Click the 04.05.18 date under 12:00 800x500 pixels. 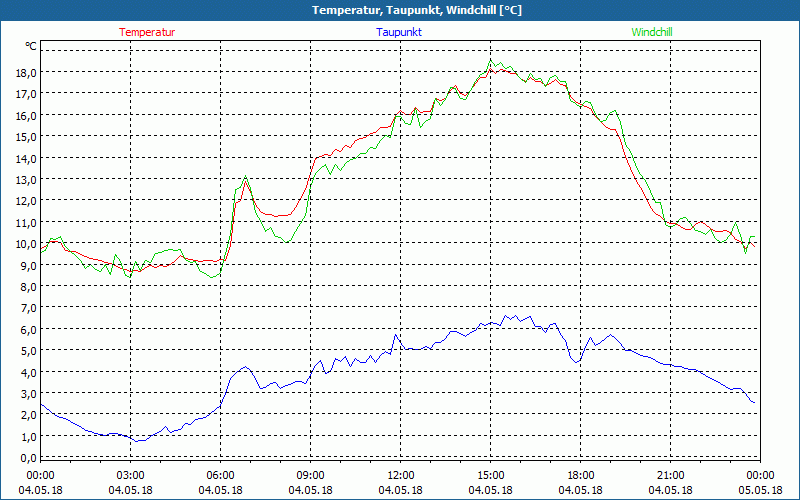click(401, 490)
